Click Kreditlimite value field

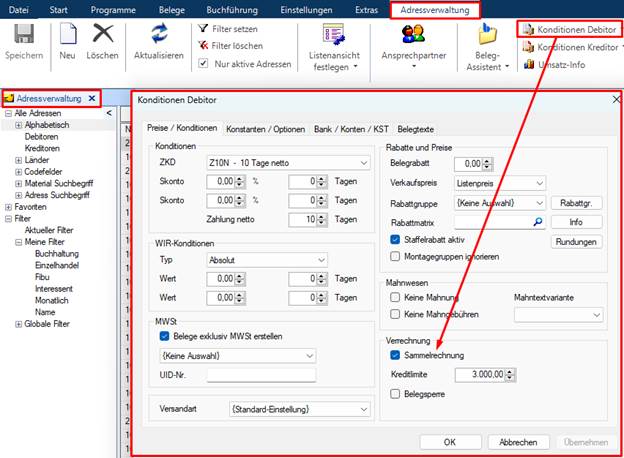[x=481, y=374]
